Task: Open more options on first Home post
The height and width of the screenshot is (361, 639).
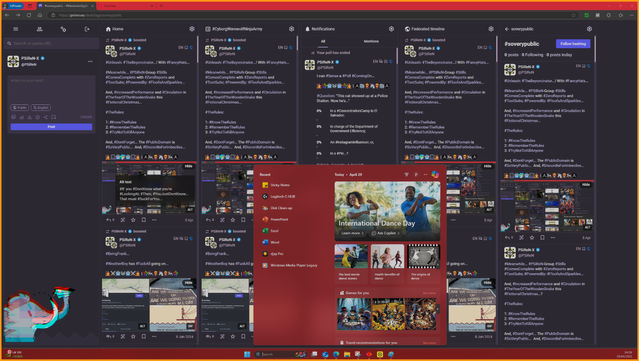Action: pos(154,220)
